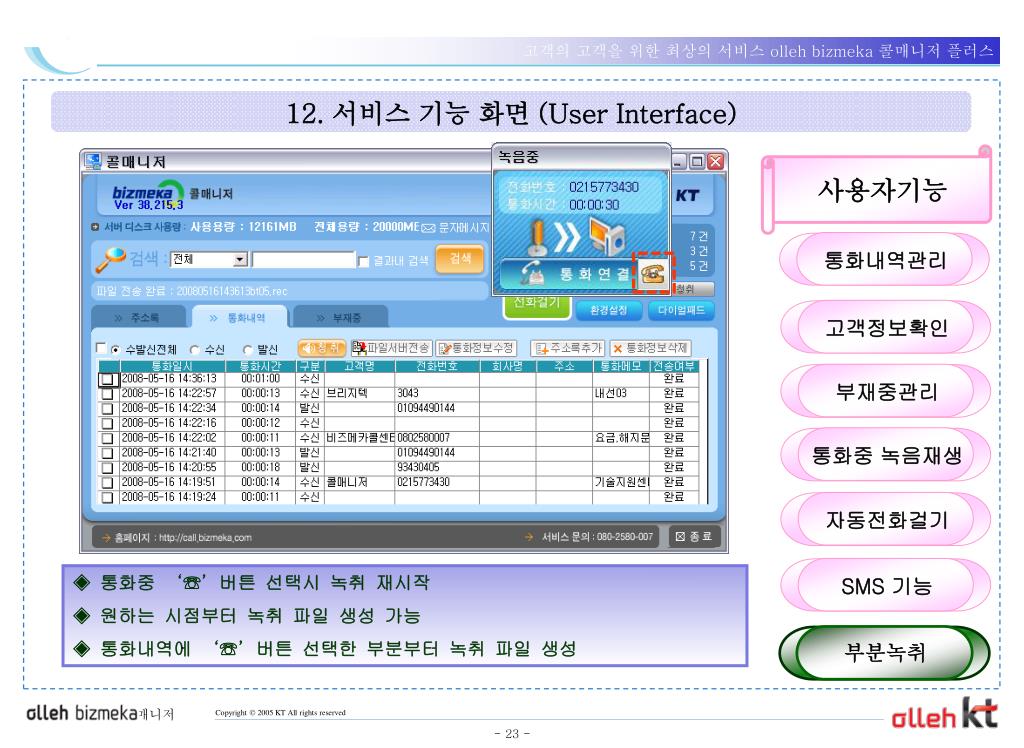1024x748 pixels.
Task: Click the search text input field
Action: [304, 260]
